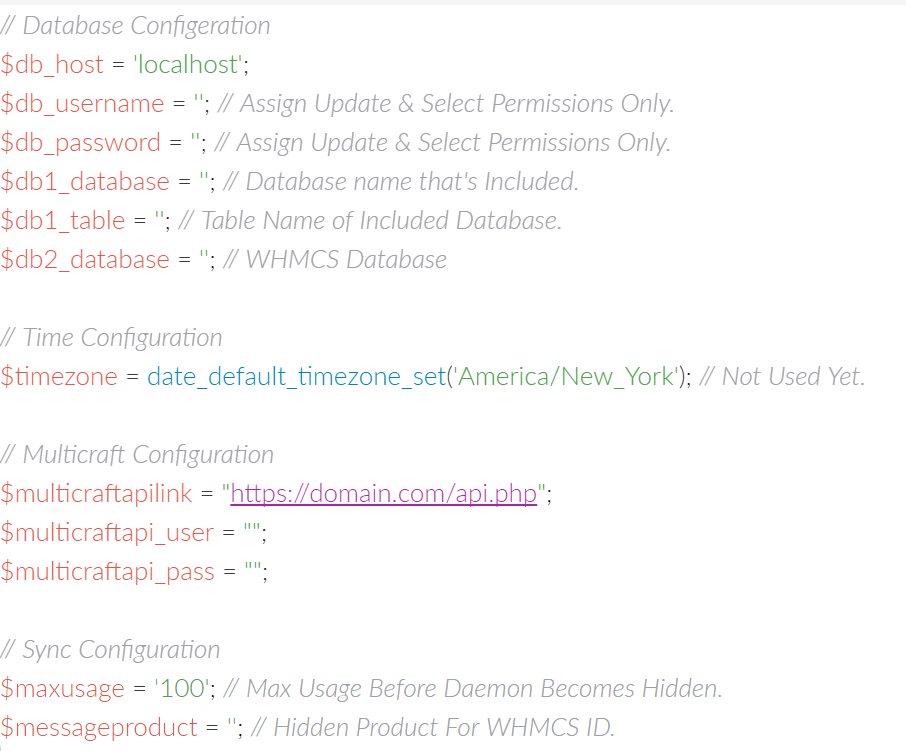Click the $db_username variable name
Viewport: 906px width, 751px height.
pyautogui.click(x=82, y=104)
